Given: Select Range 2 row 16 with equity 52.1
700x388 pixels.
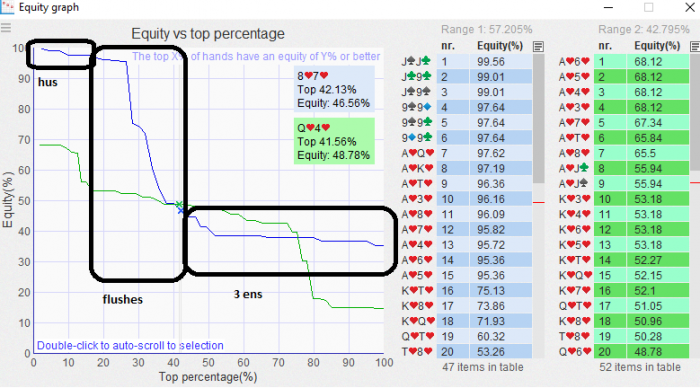Looking at the screenshot, I should click(623, 291).
